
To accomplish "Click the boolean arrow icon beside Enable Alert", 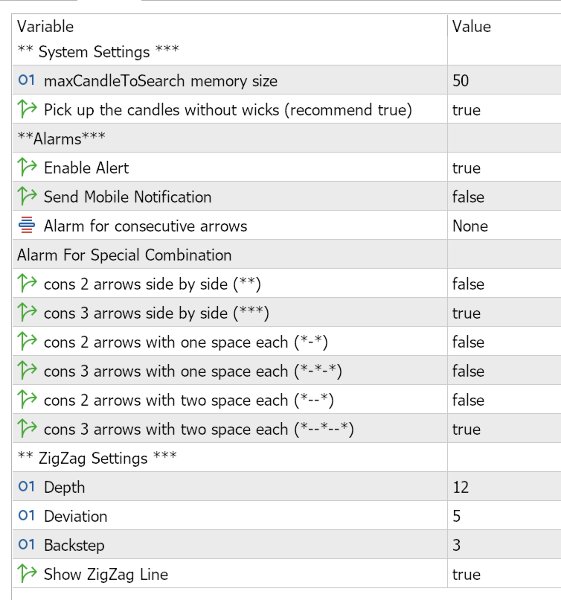I will 27,167.
